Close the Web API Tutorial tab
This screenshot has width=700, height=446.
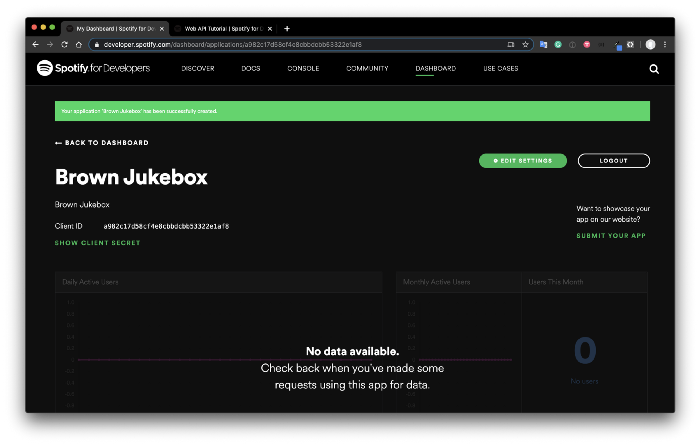tap(270, 29)
